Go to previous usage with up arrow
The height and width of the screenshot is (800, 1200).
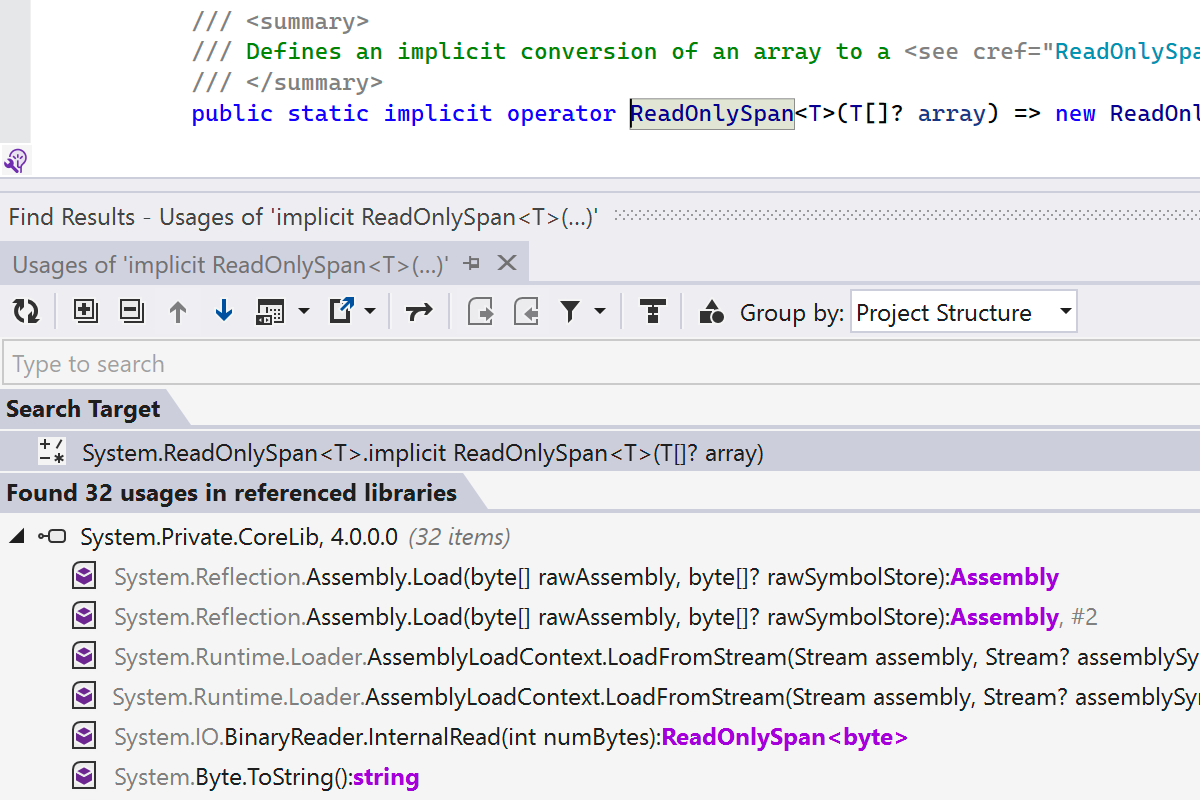coord(178,312)
